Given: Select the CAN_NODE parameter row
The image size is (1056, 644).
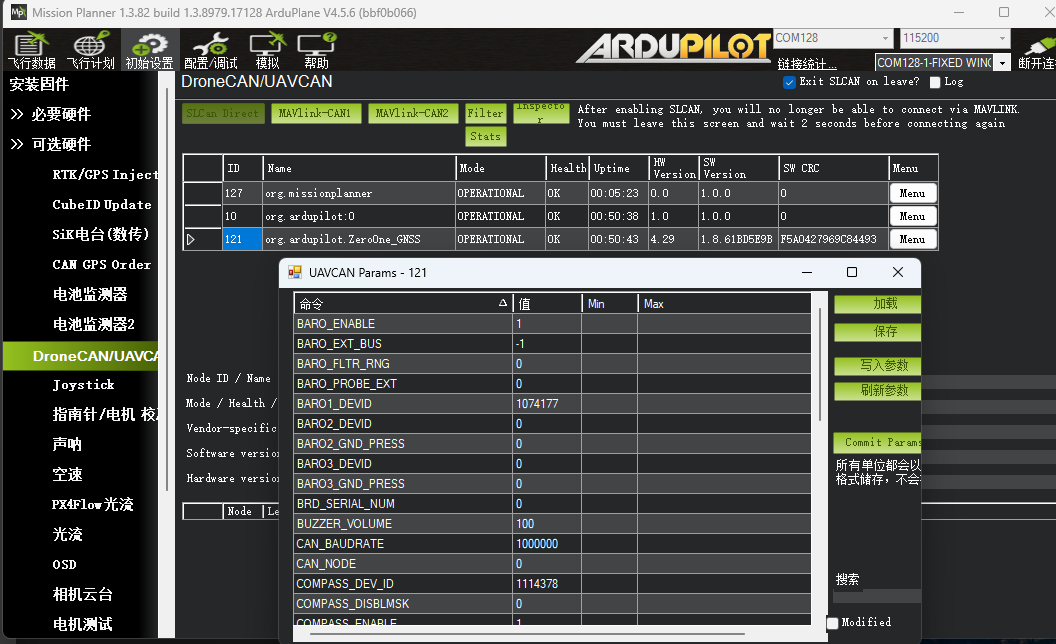Looking at the screenshot, I should (x=552, y=563).
